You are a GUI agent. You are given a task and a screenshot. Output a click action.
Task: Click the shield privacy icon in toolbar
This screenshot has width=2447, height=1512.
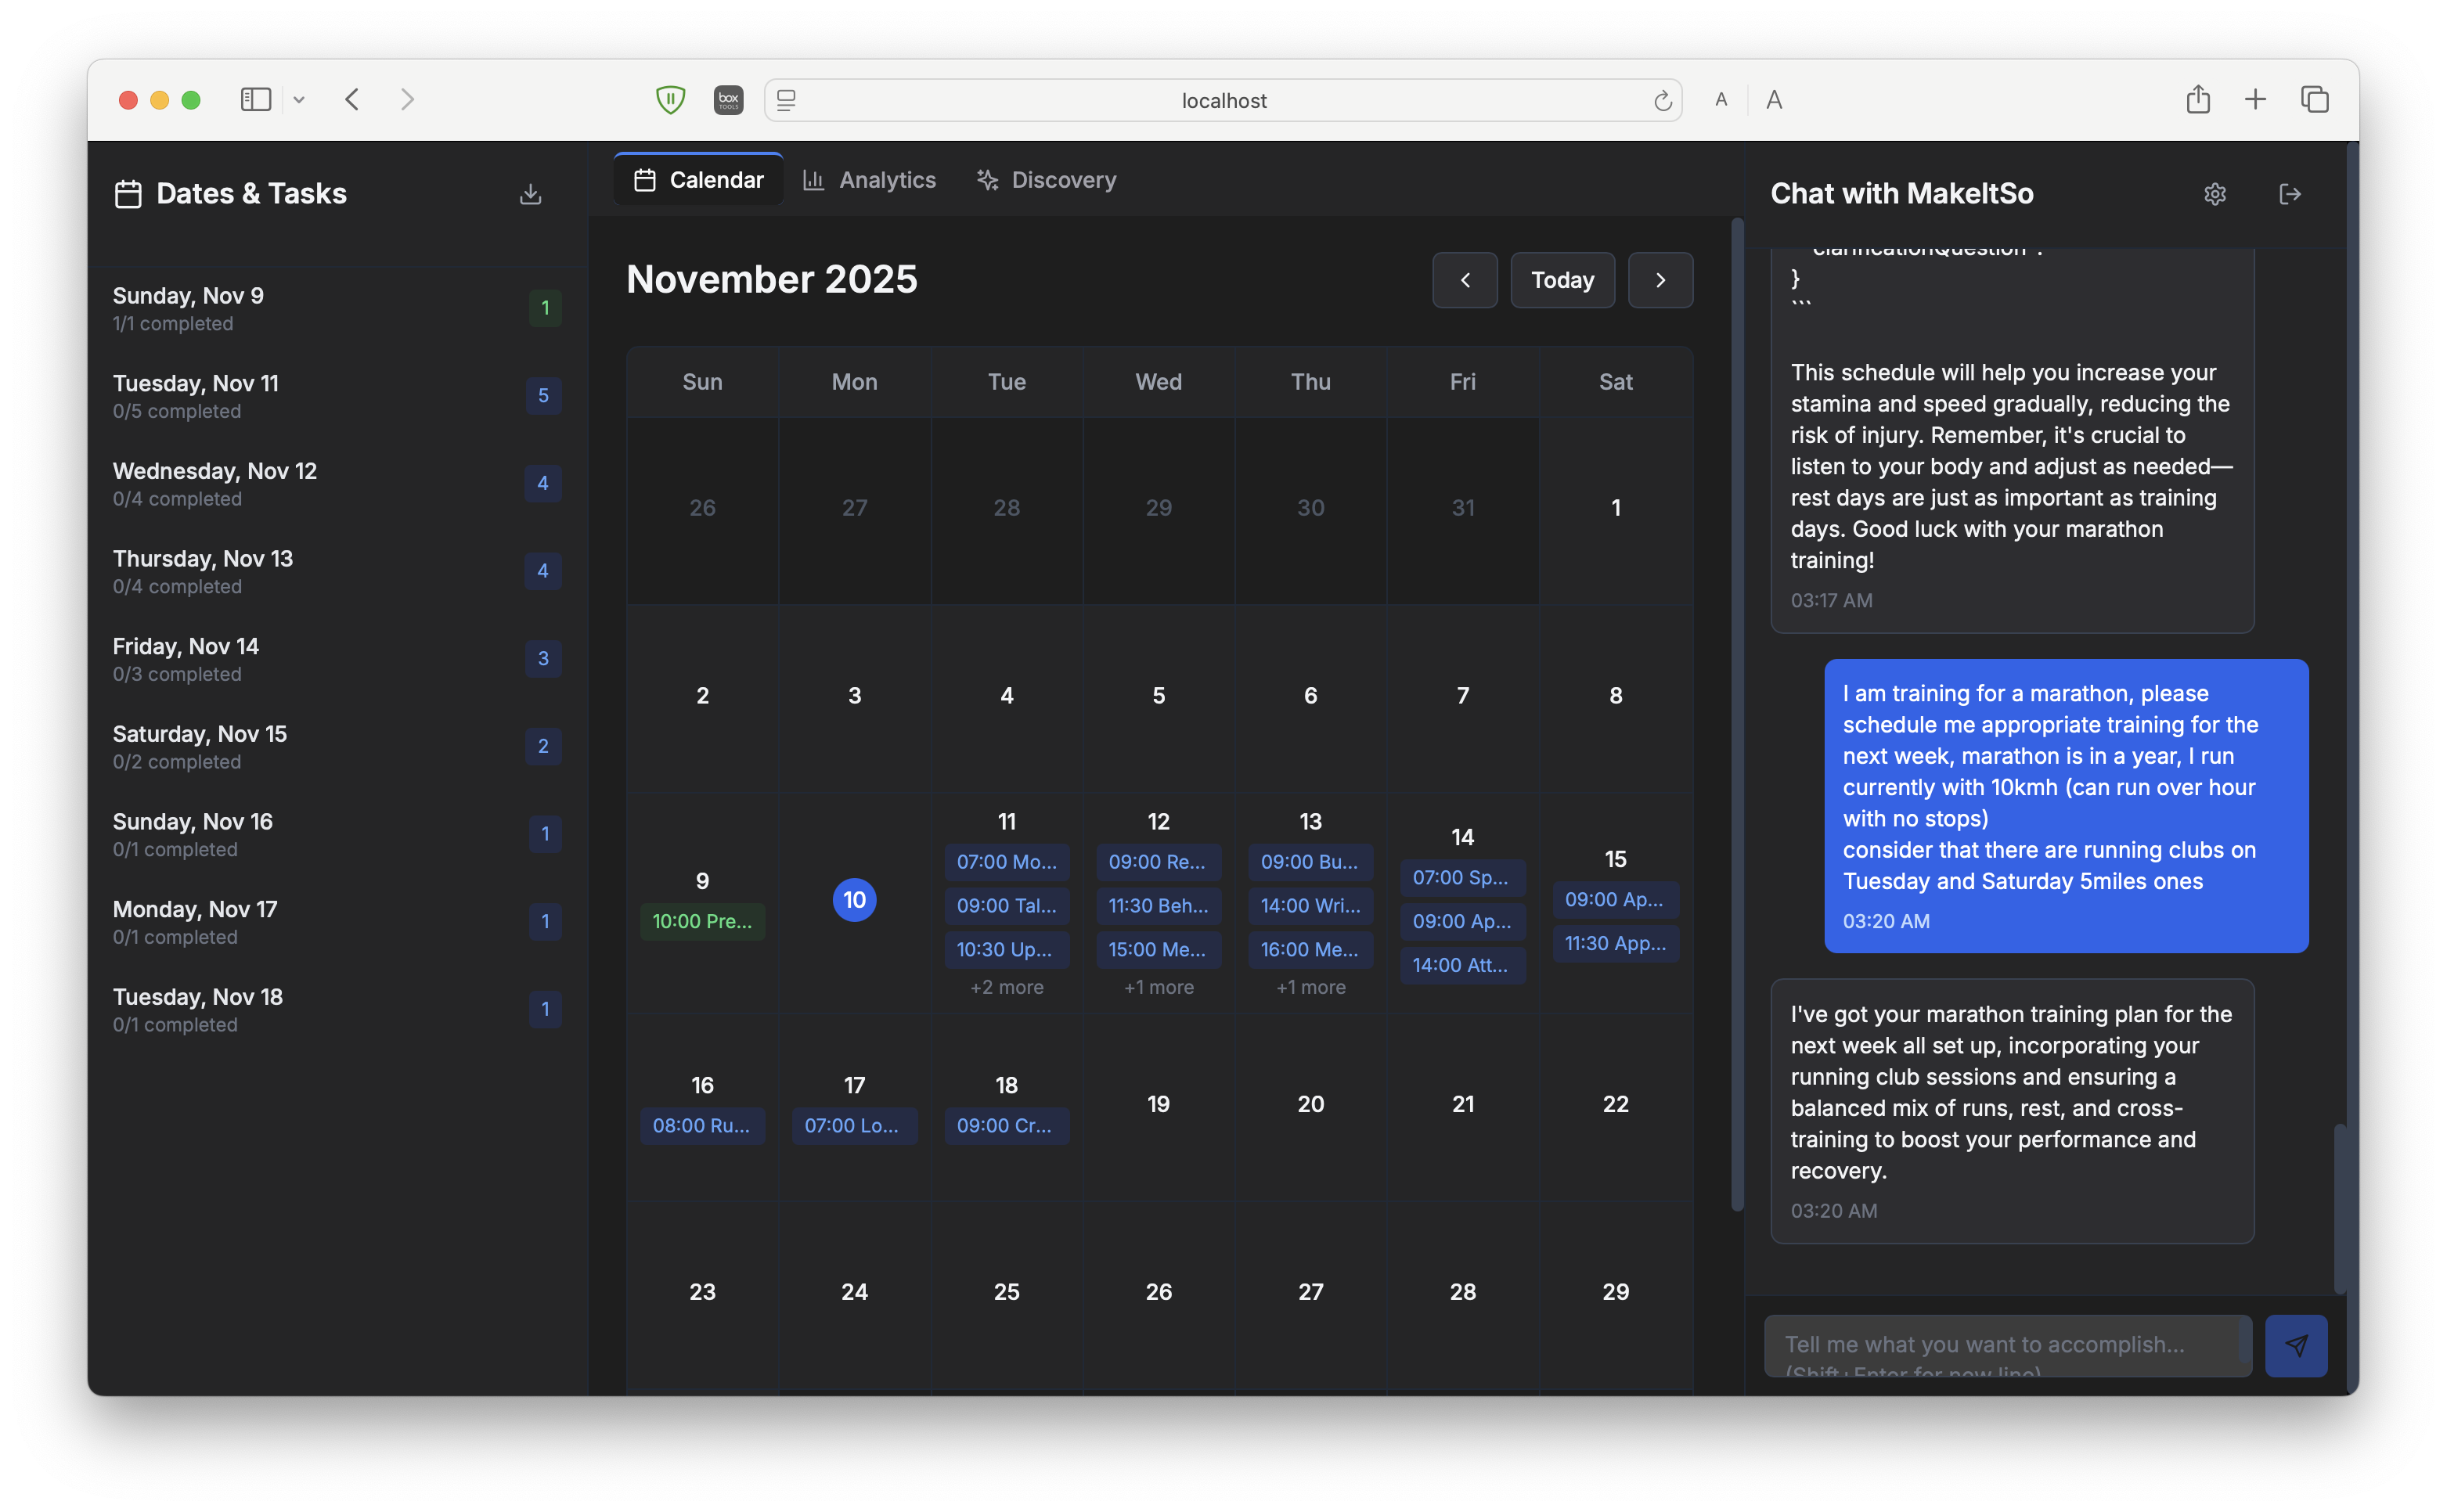[x=670, y=99]
